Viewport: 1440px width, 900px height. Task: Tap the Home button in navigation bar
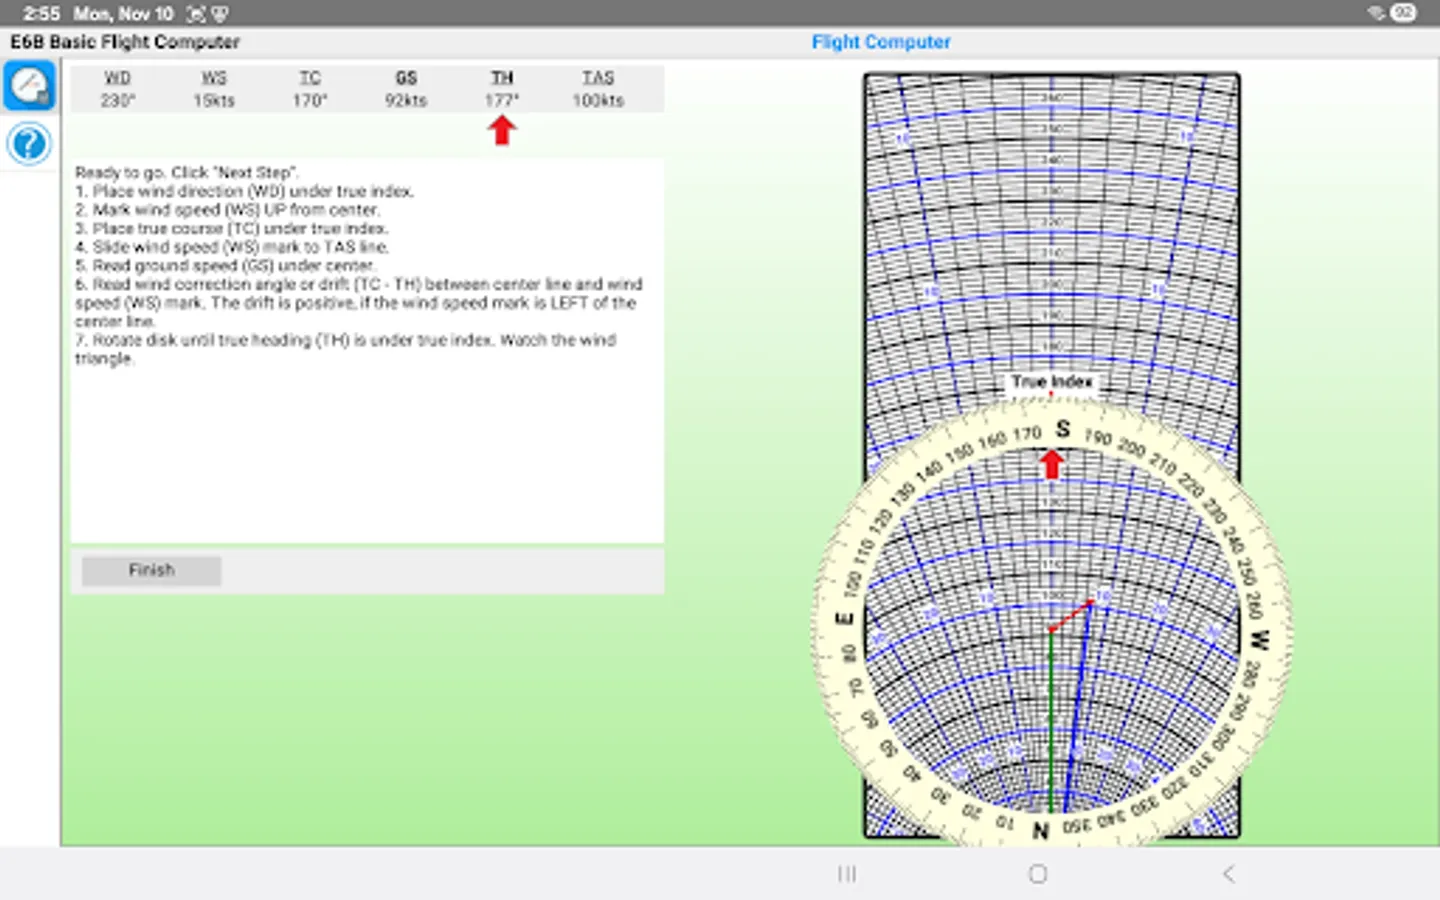coord(1037,873)
